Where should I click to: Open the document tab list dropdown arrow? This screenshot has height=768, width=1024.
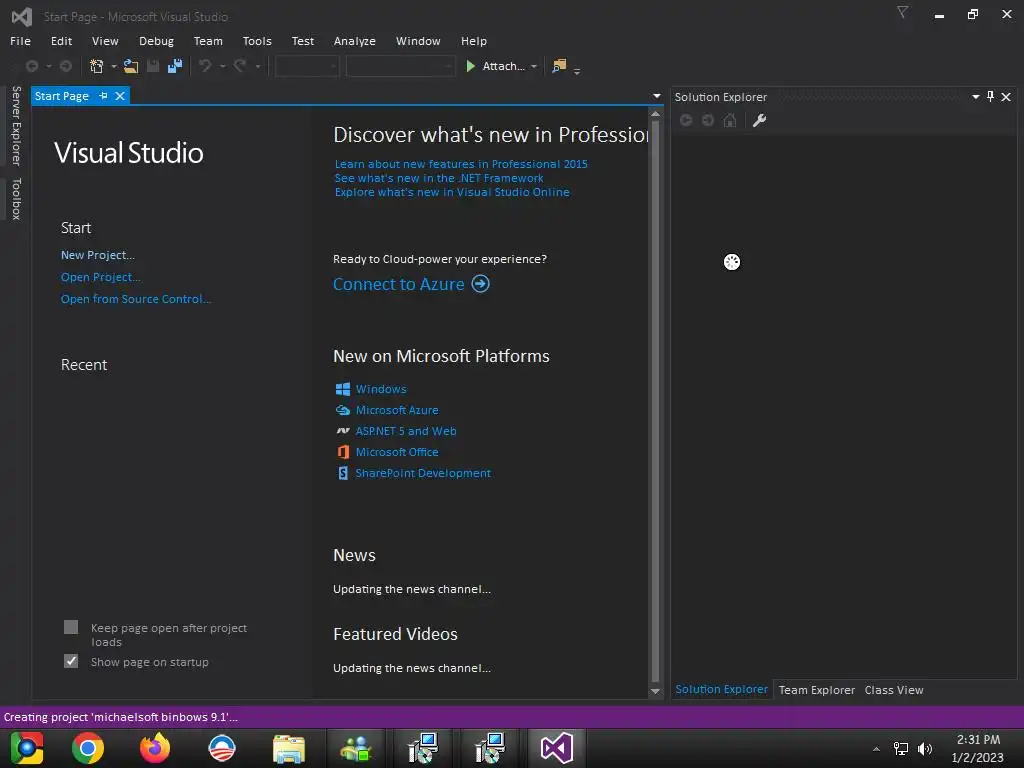coord(656,96)
